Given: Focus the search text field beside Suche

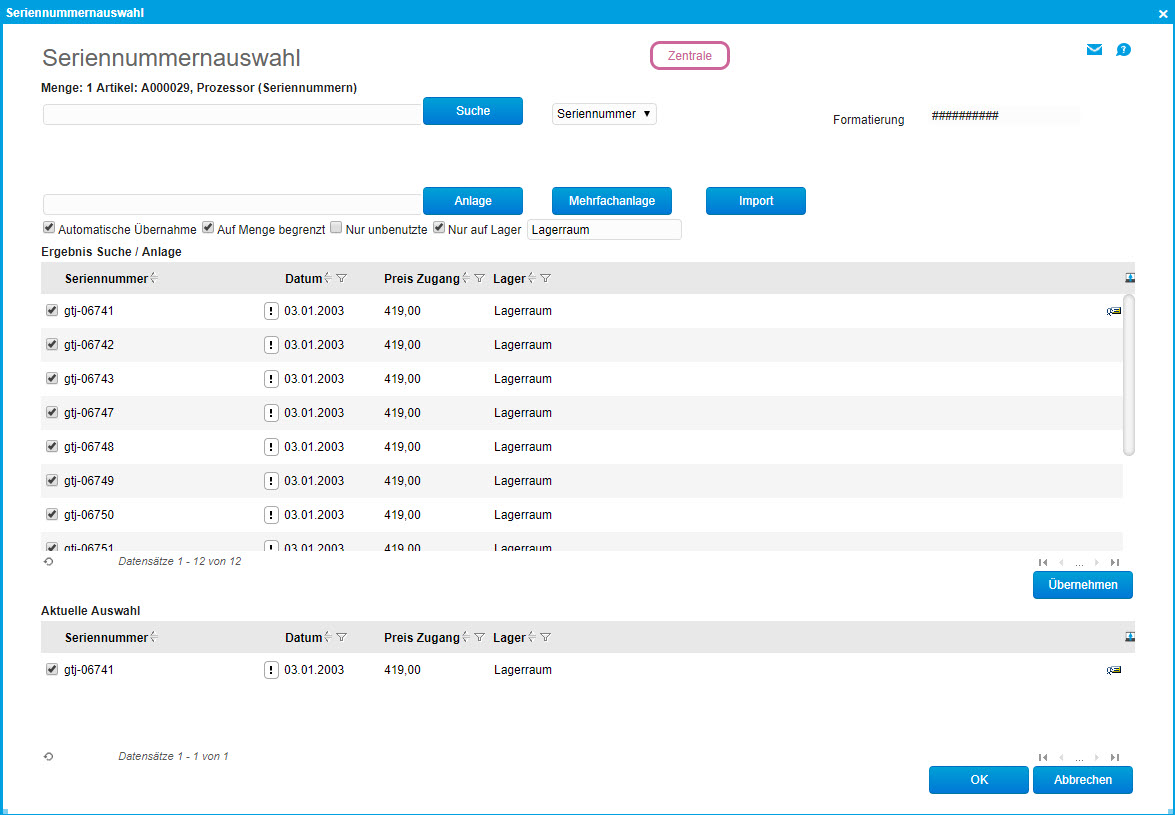Looking at the screenshot, I should [x=233, y=115].
